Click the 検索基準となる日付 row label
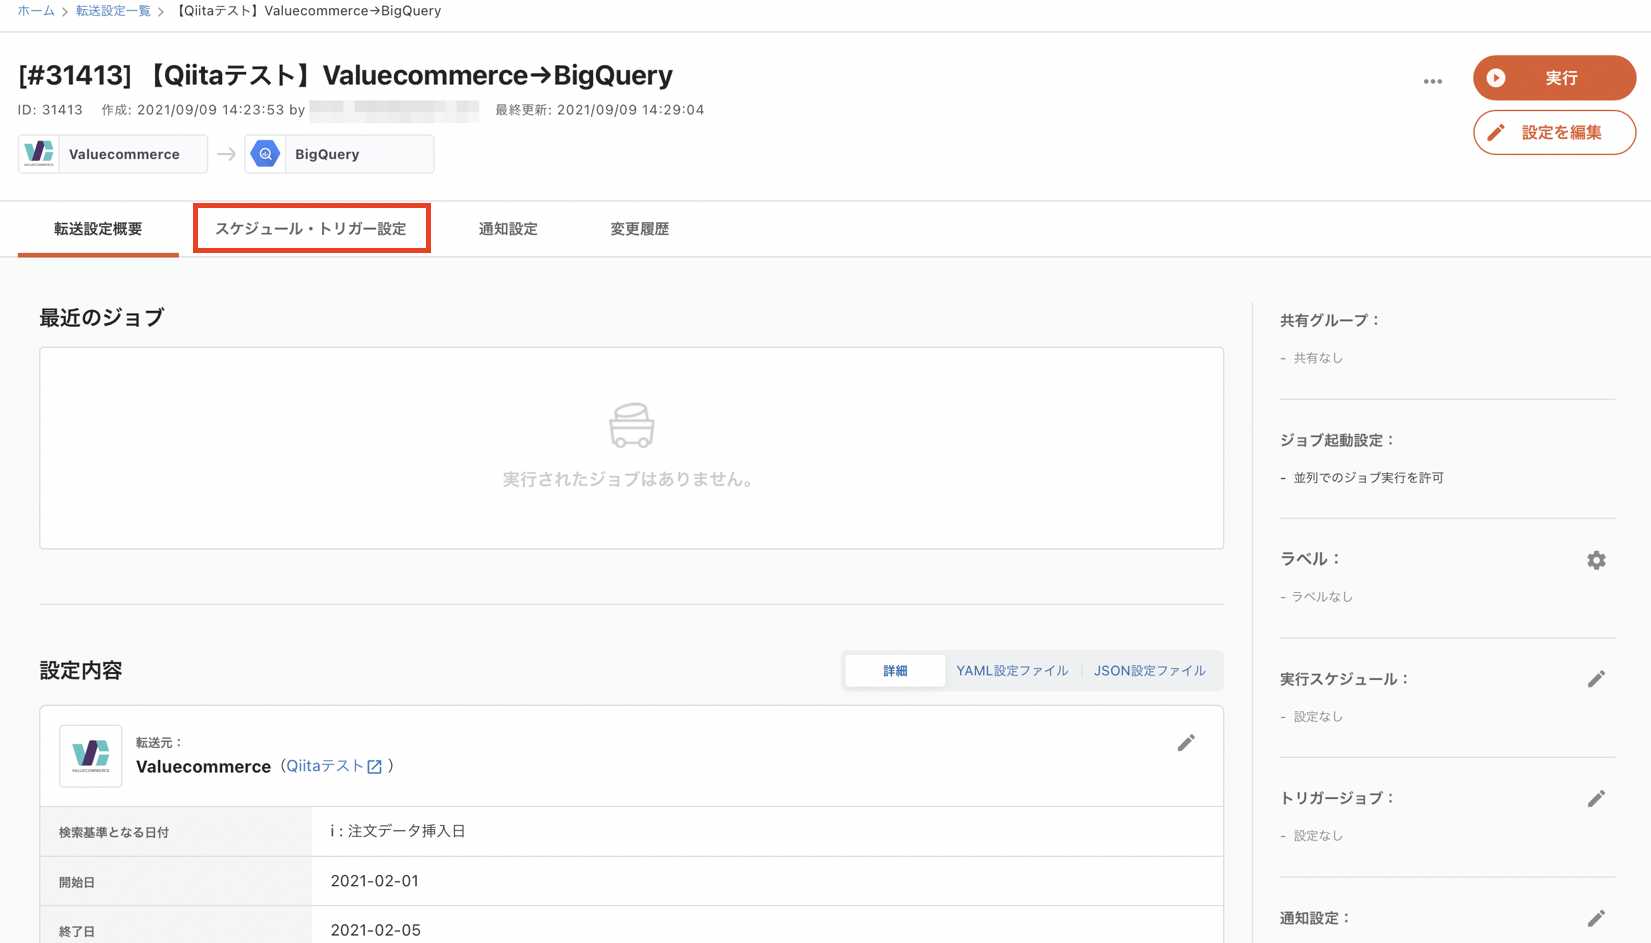The height and width of the screenshot is (943, 1651). pos(114,832)
